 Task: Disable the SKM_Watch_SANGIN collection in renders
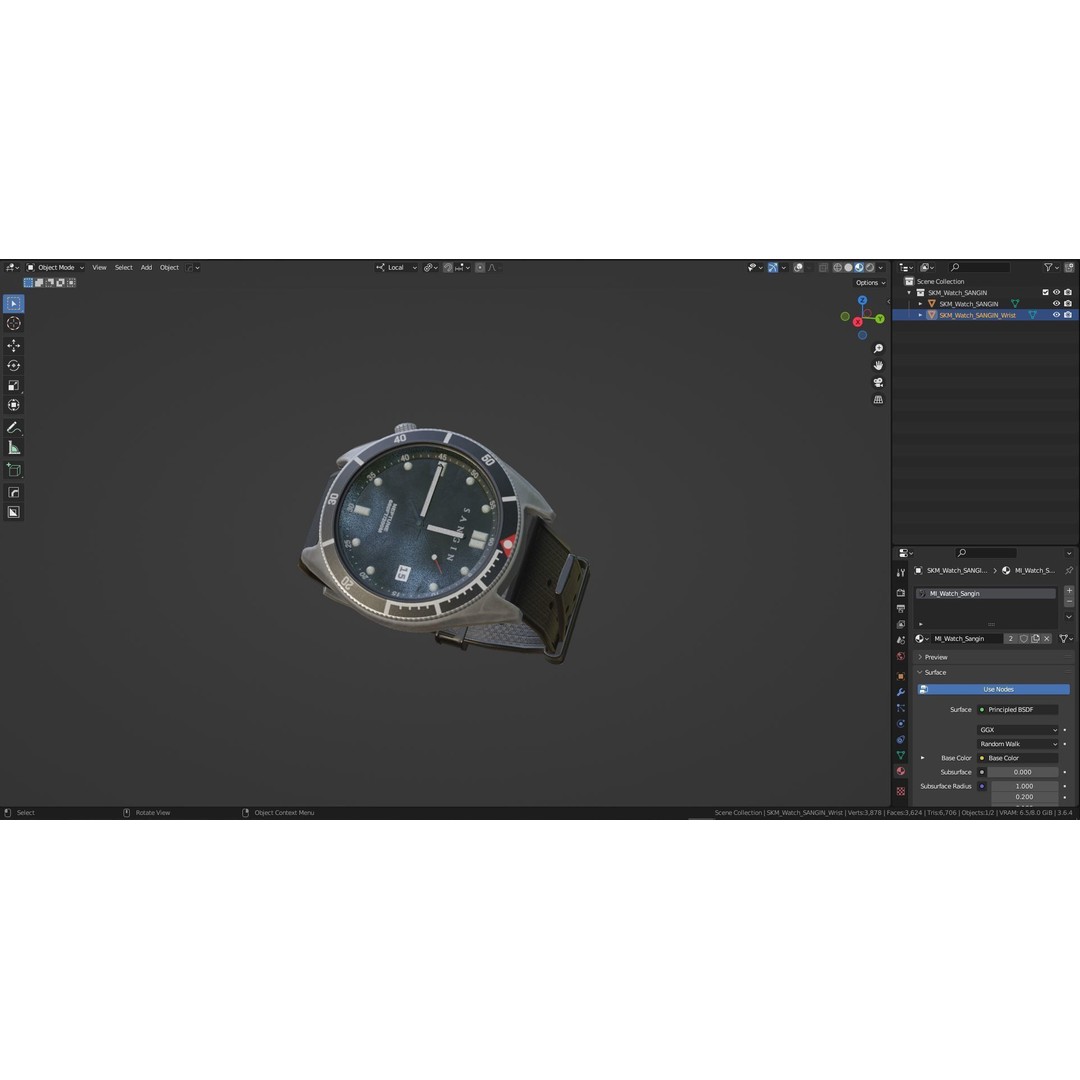point(1068,293)
